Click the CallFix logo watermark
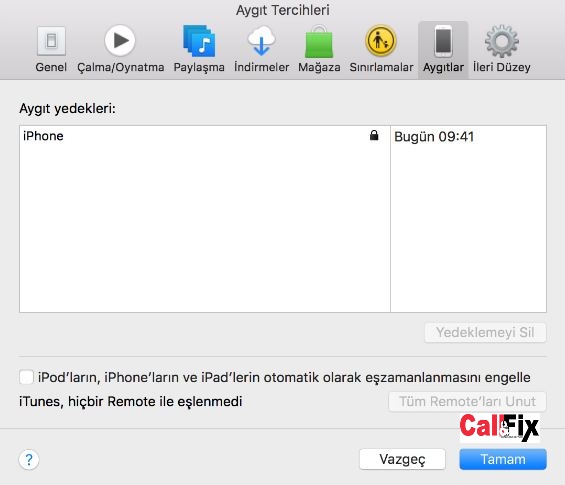 499,428
